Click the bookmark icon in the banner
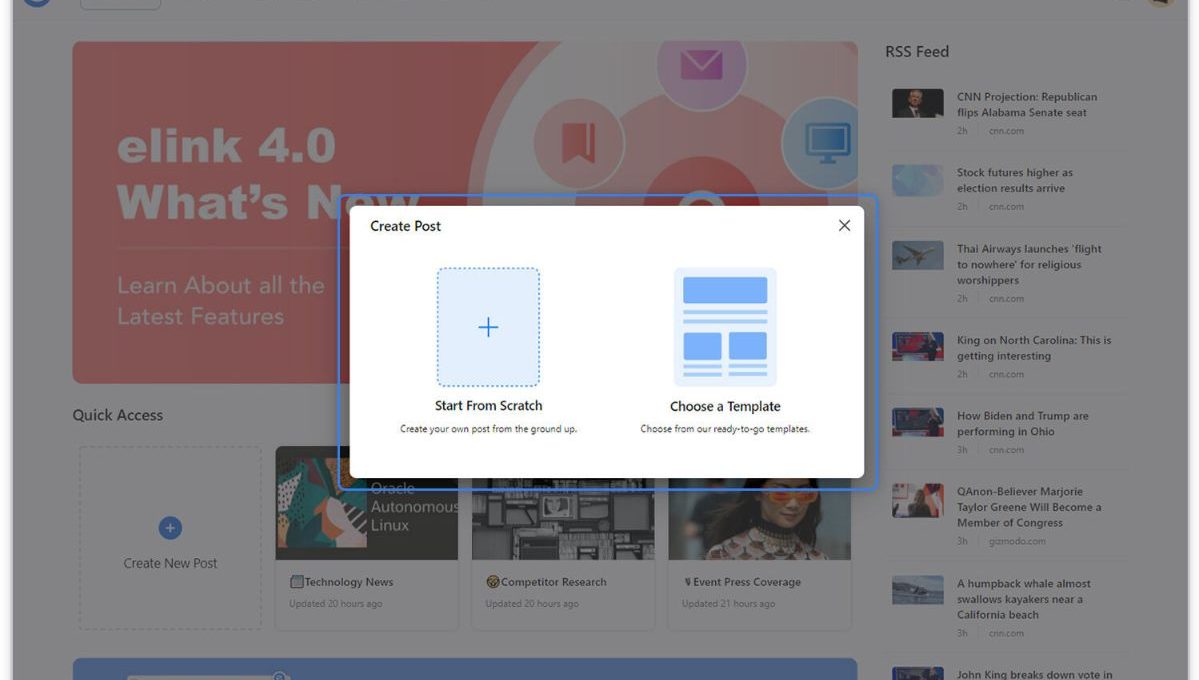This screenshot has height=680, width=1199. pyautogui.click(x=578, y=143)
